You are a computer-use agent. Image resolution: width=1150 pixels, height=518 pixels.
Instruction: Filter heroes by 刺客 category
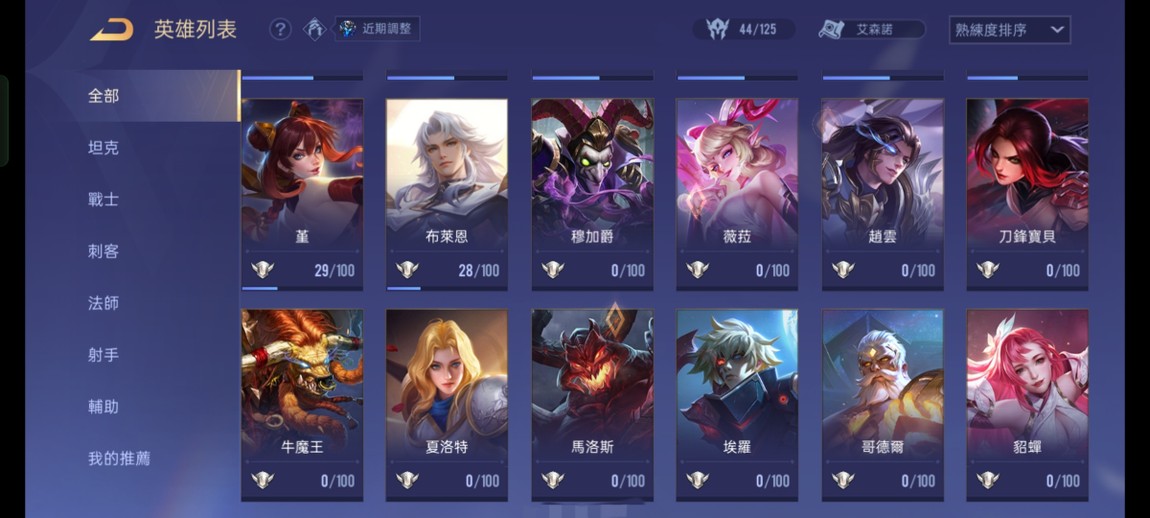(x=103, y=251)
